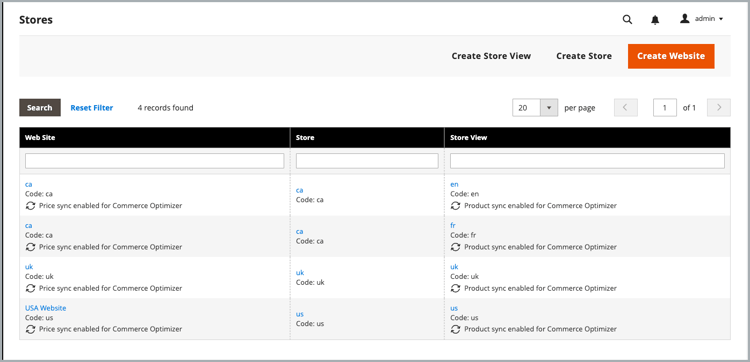This screenshot has height=362, width=750.
Task: Click the admin user avatar icon
Action: click(x=684, y=19)
